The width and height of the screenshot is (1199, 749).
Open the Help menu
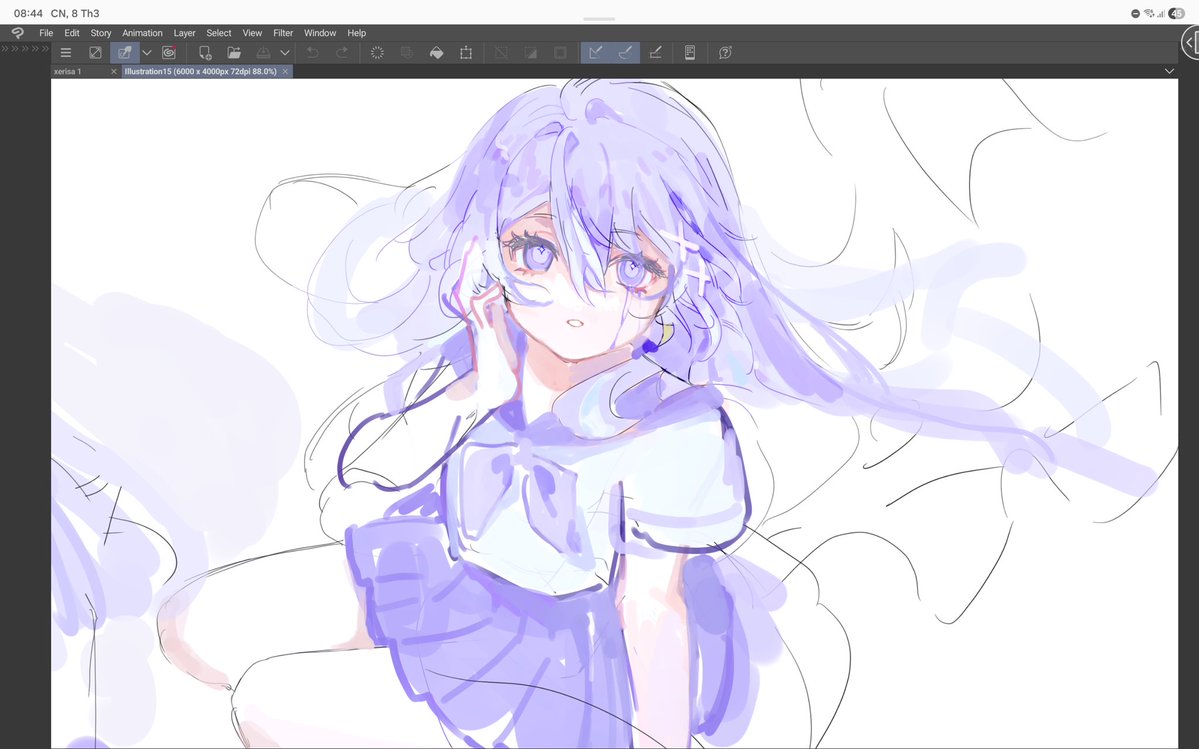pyautogui.click(x=356, y=33)
